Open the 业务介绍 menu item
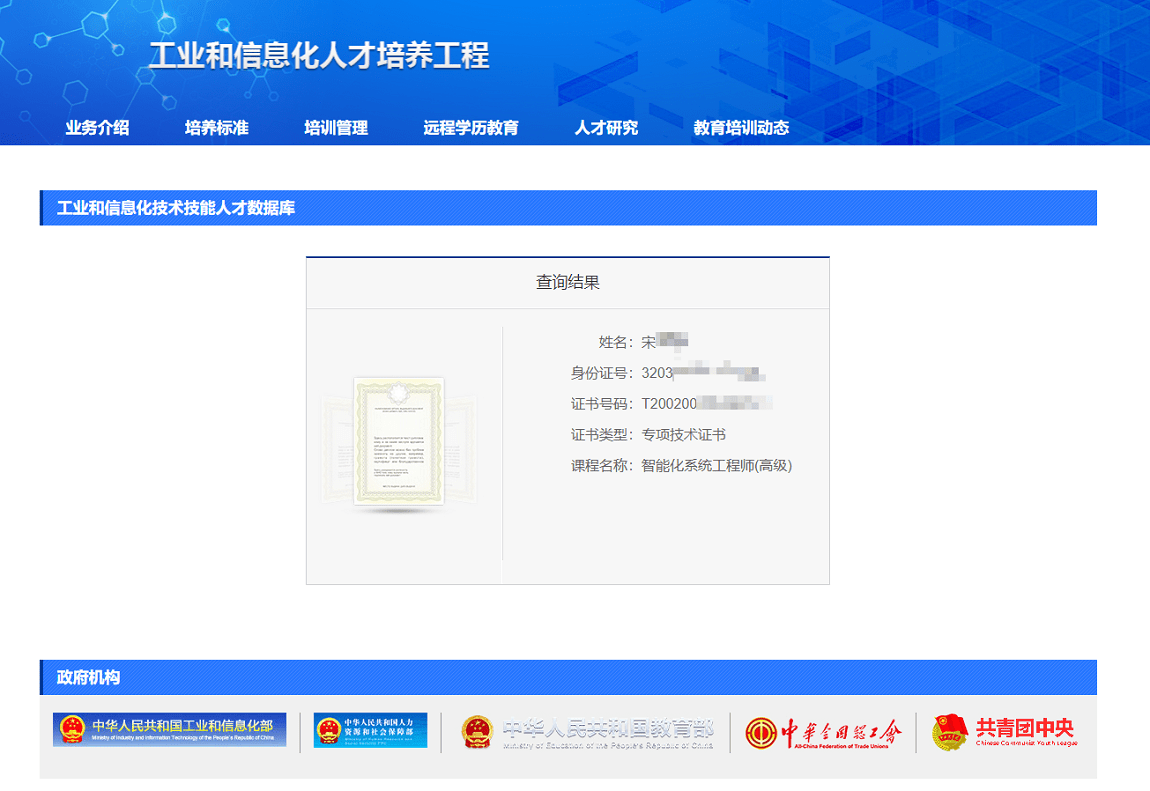 coord(95,128)
